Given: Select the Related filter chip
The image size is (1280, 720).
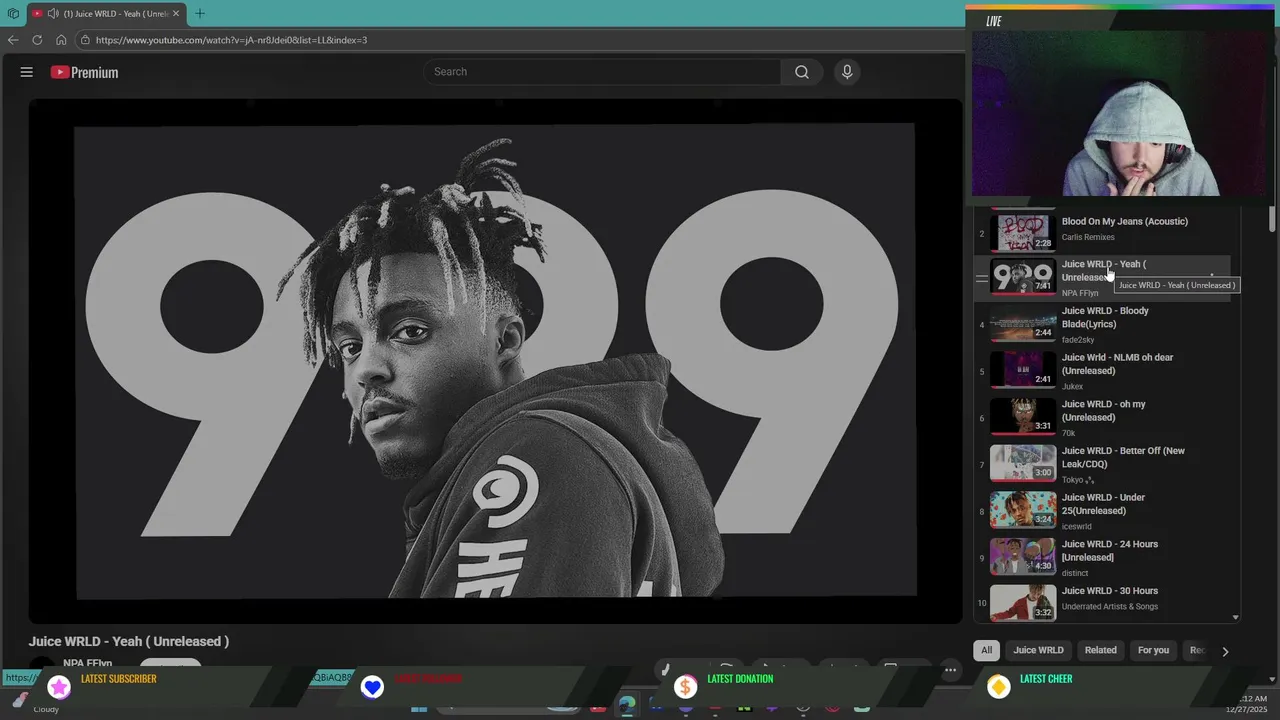Looking at the screenshot, I should [1100, 650].
